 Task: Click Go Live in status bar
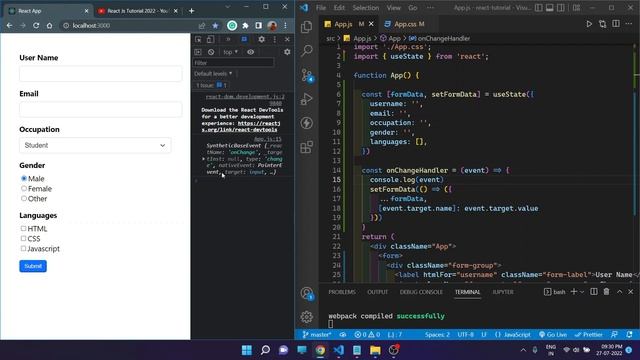tap(553, 335)
